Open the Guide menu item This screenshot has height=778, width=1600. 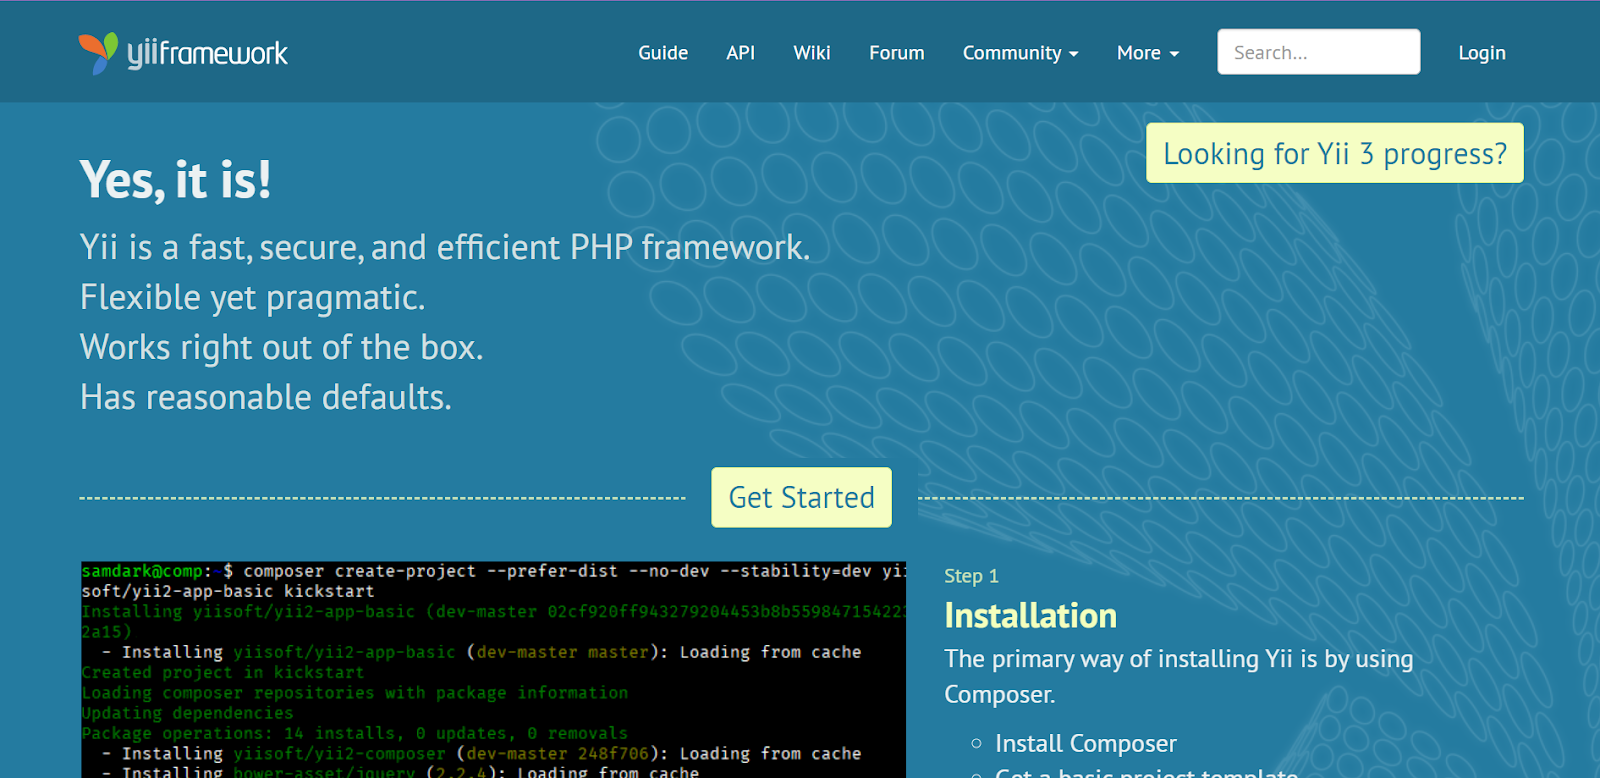663,53
